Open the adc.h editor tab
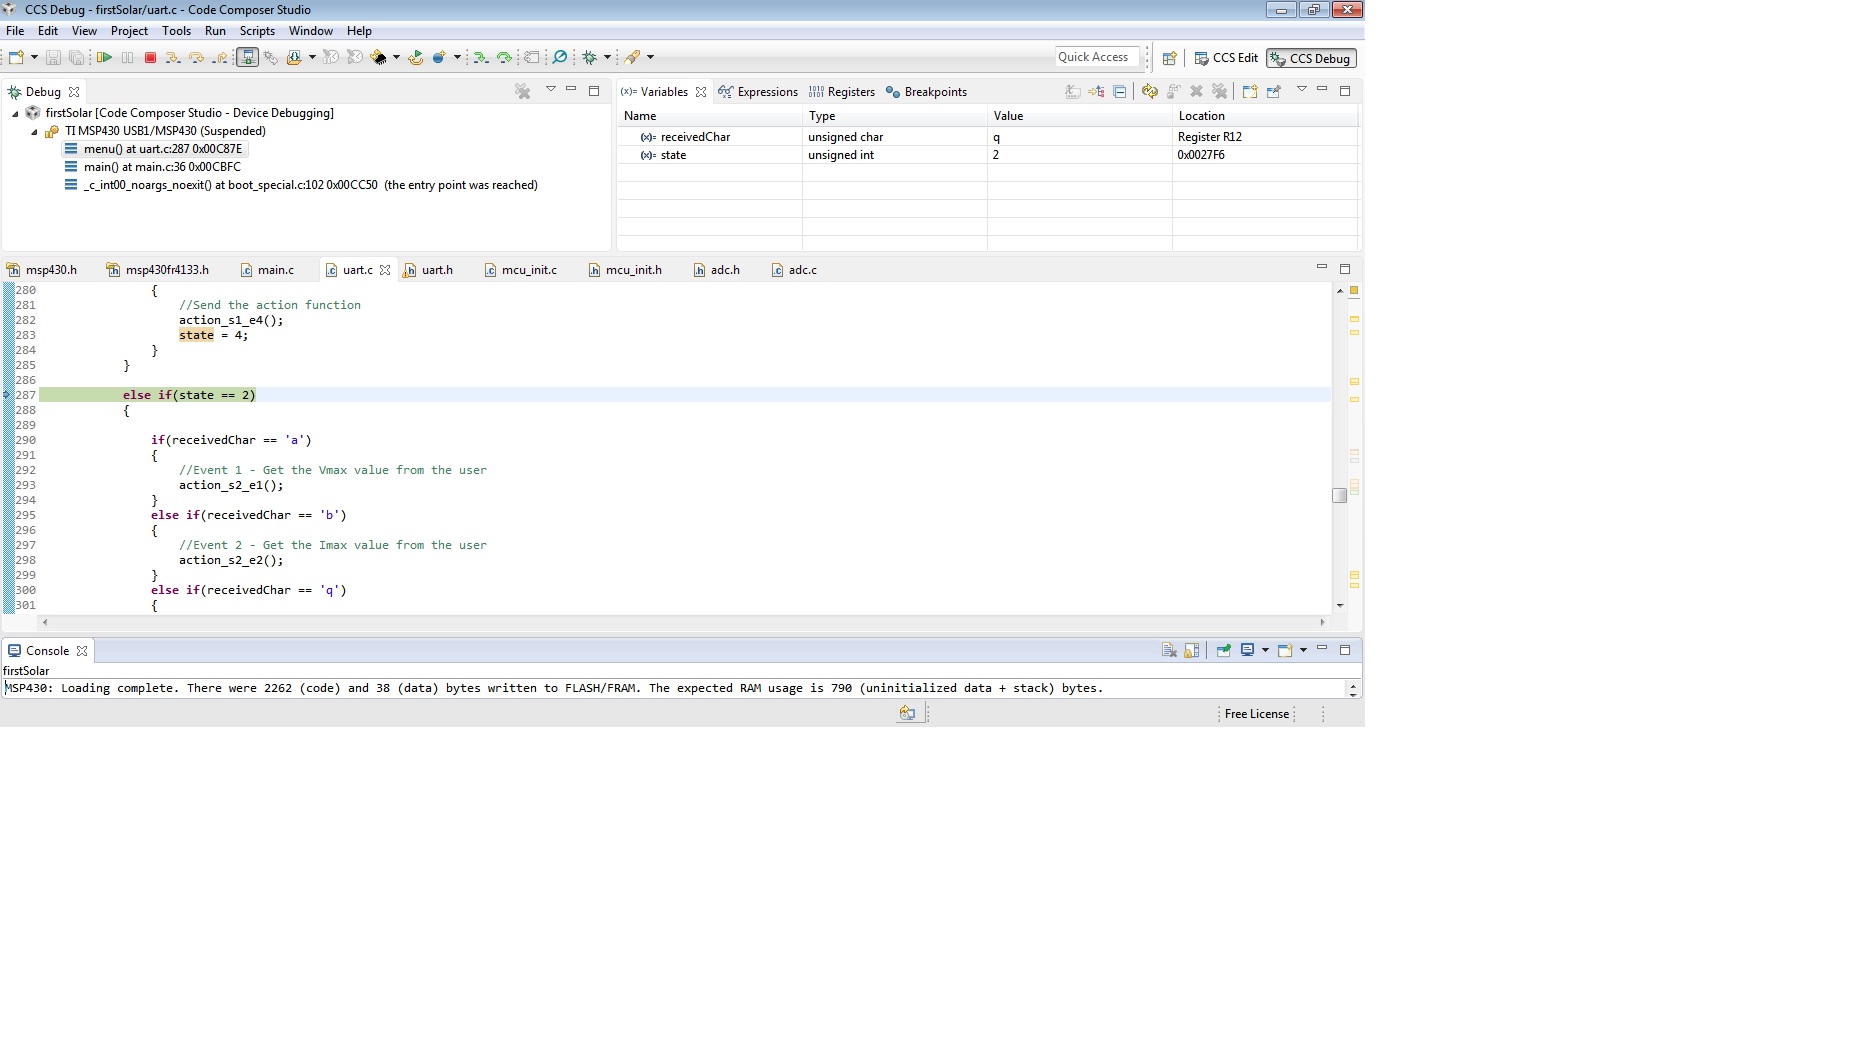Image resolution: width=1862 pixels, height=1052 pixels. tap(716, 270)
